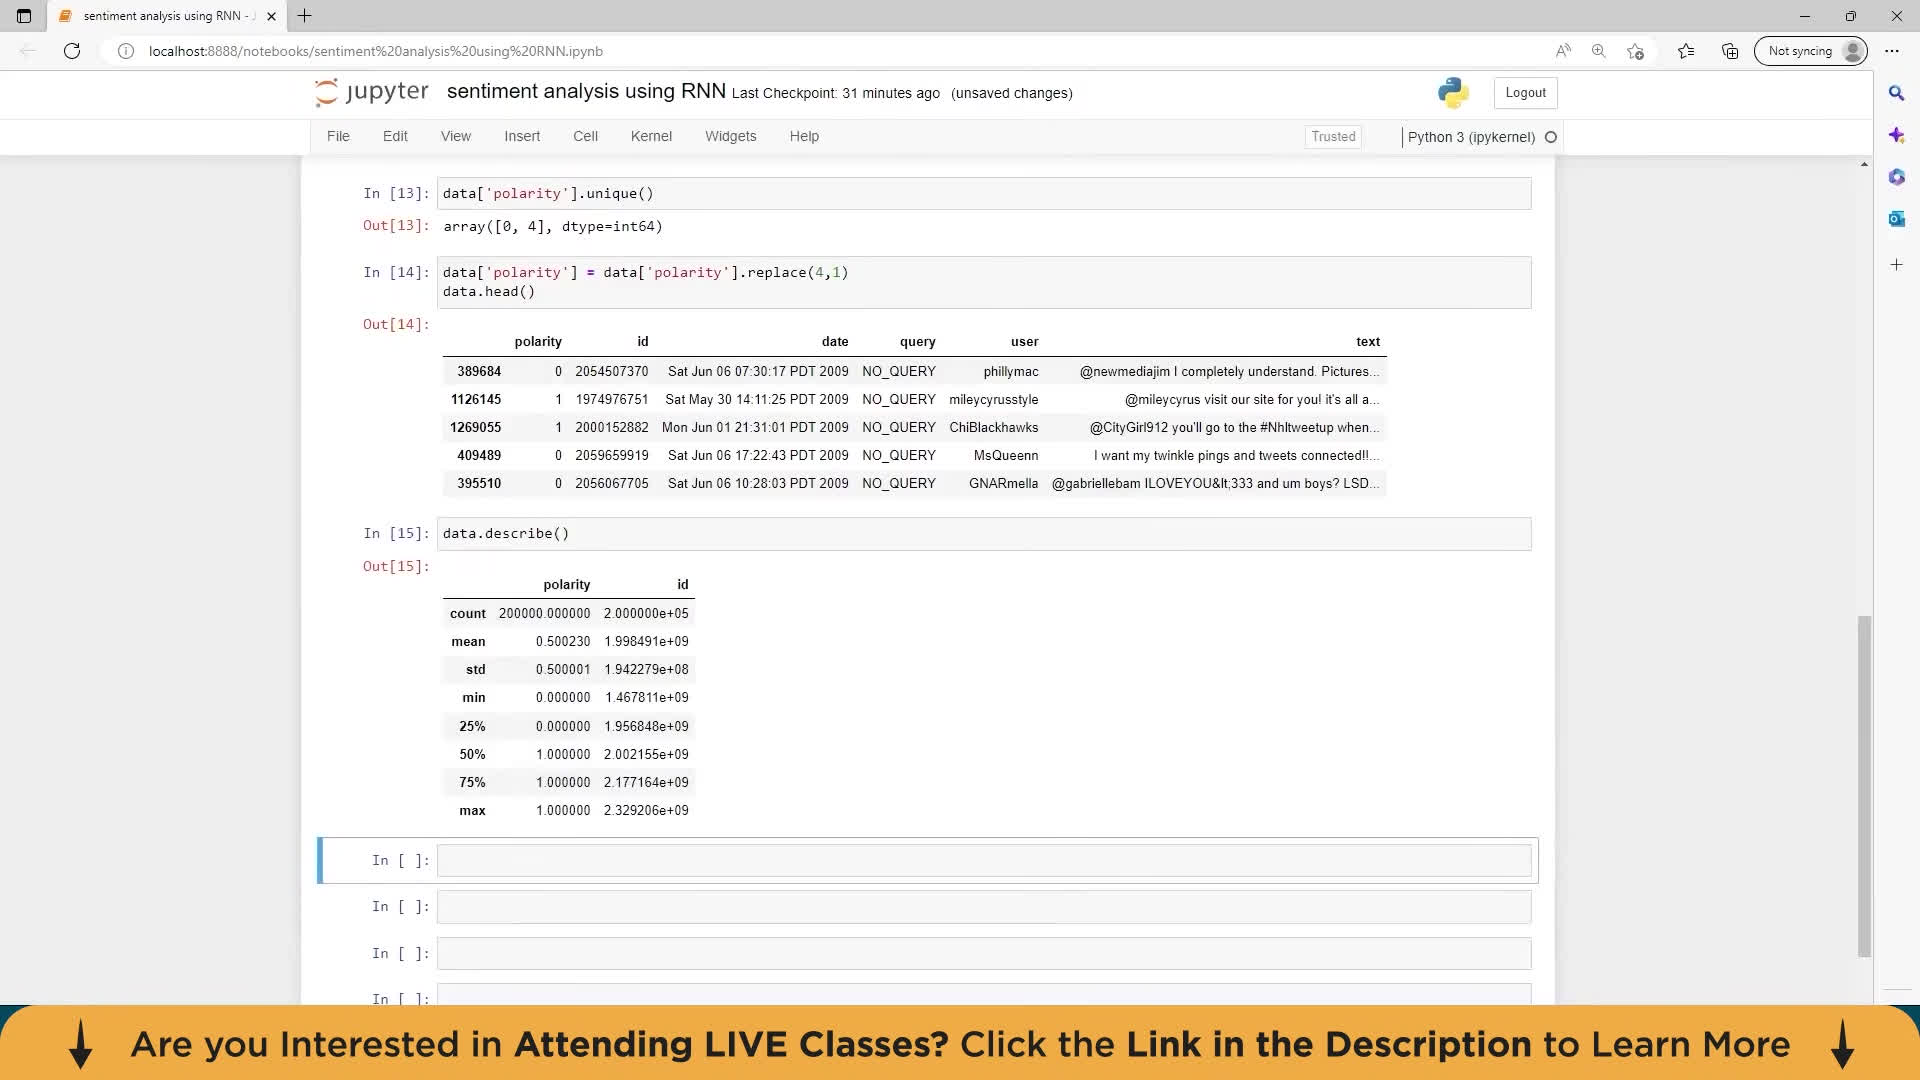Screen dimensions: 1920x1080
Task: Click the Not syncing profile button
Action: point(1810,51)
